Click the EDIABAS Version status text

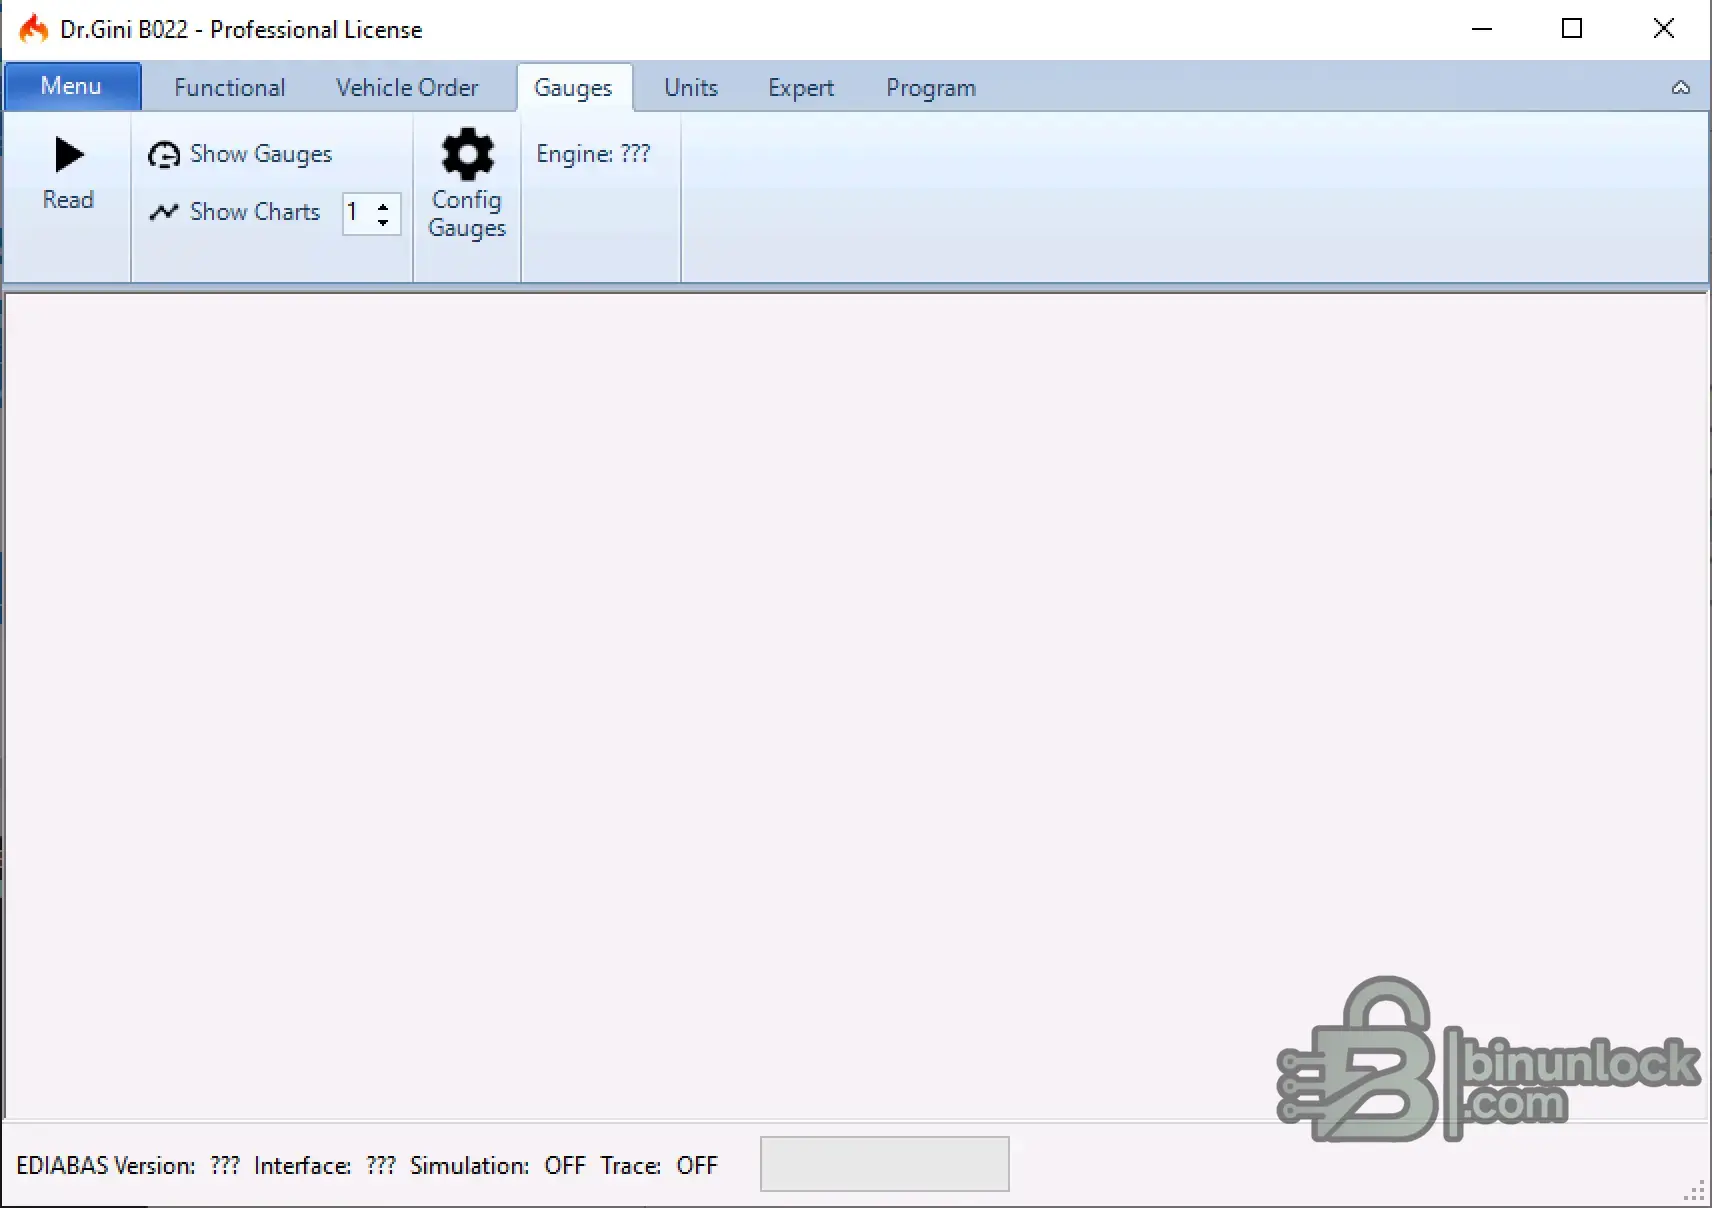128,1166
